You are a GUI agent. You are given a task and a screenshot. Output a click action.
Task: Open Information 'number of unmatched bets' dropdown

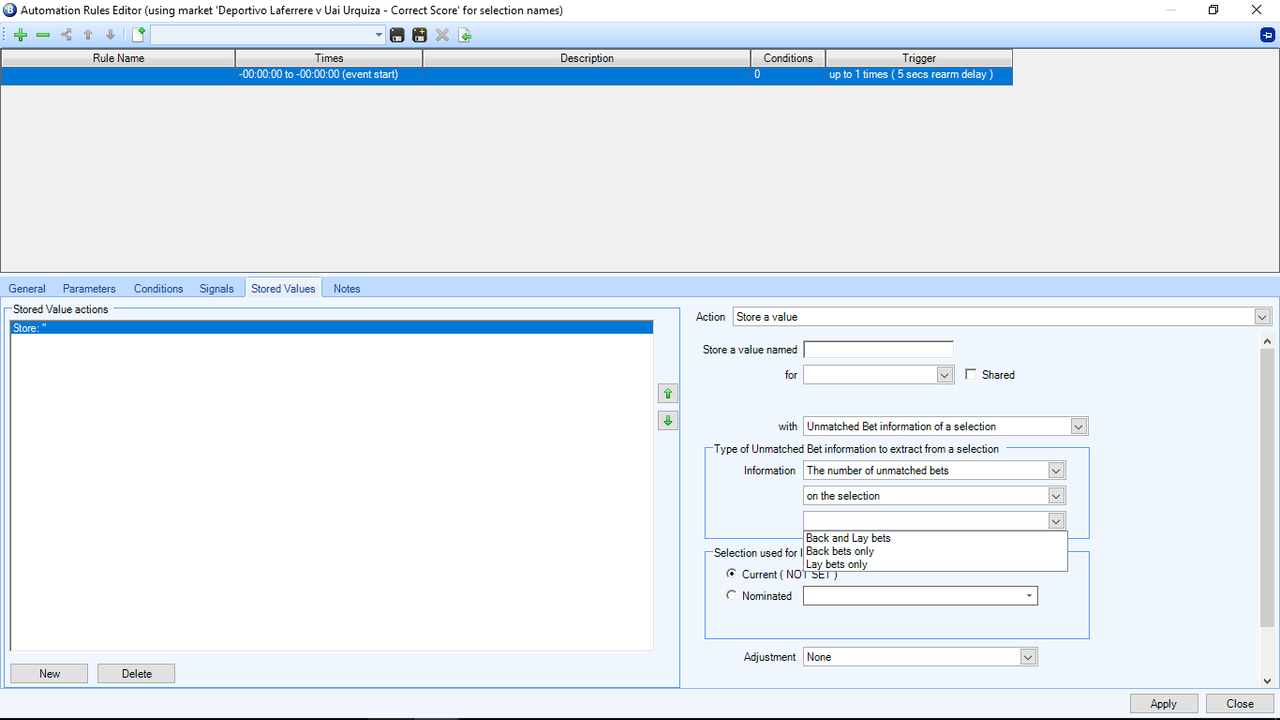coord(935,470)
